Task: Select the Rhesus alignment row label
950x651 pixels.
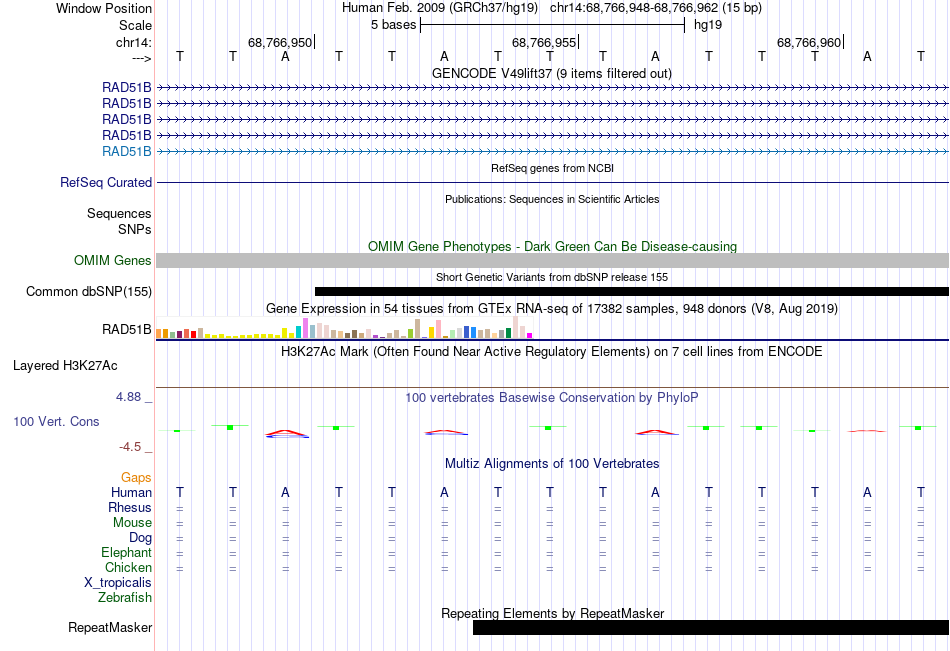Action: point(130,507)
